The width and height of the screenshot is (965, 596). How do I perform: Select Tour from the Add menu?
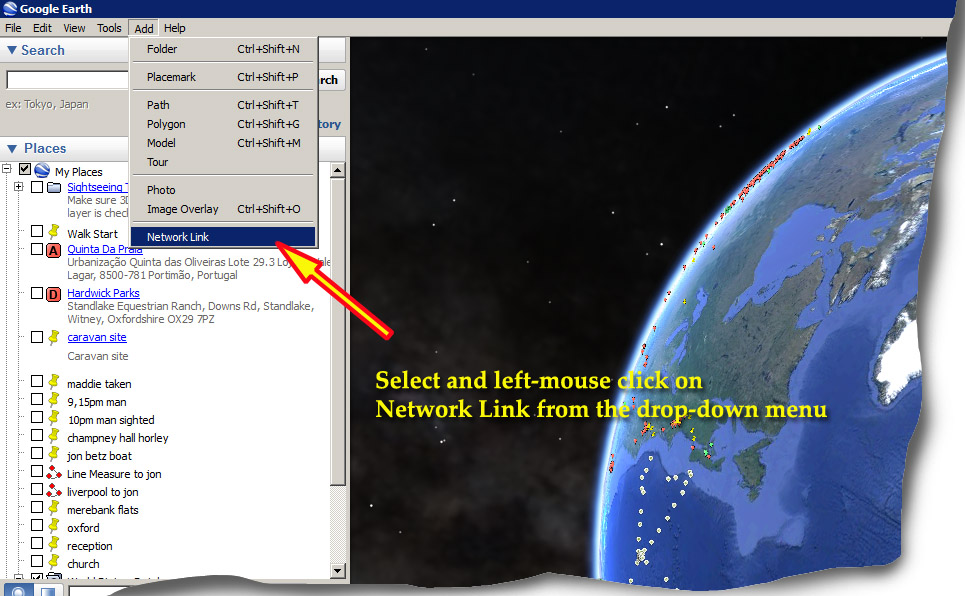(223, 162)
